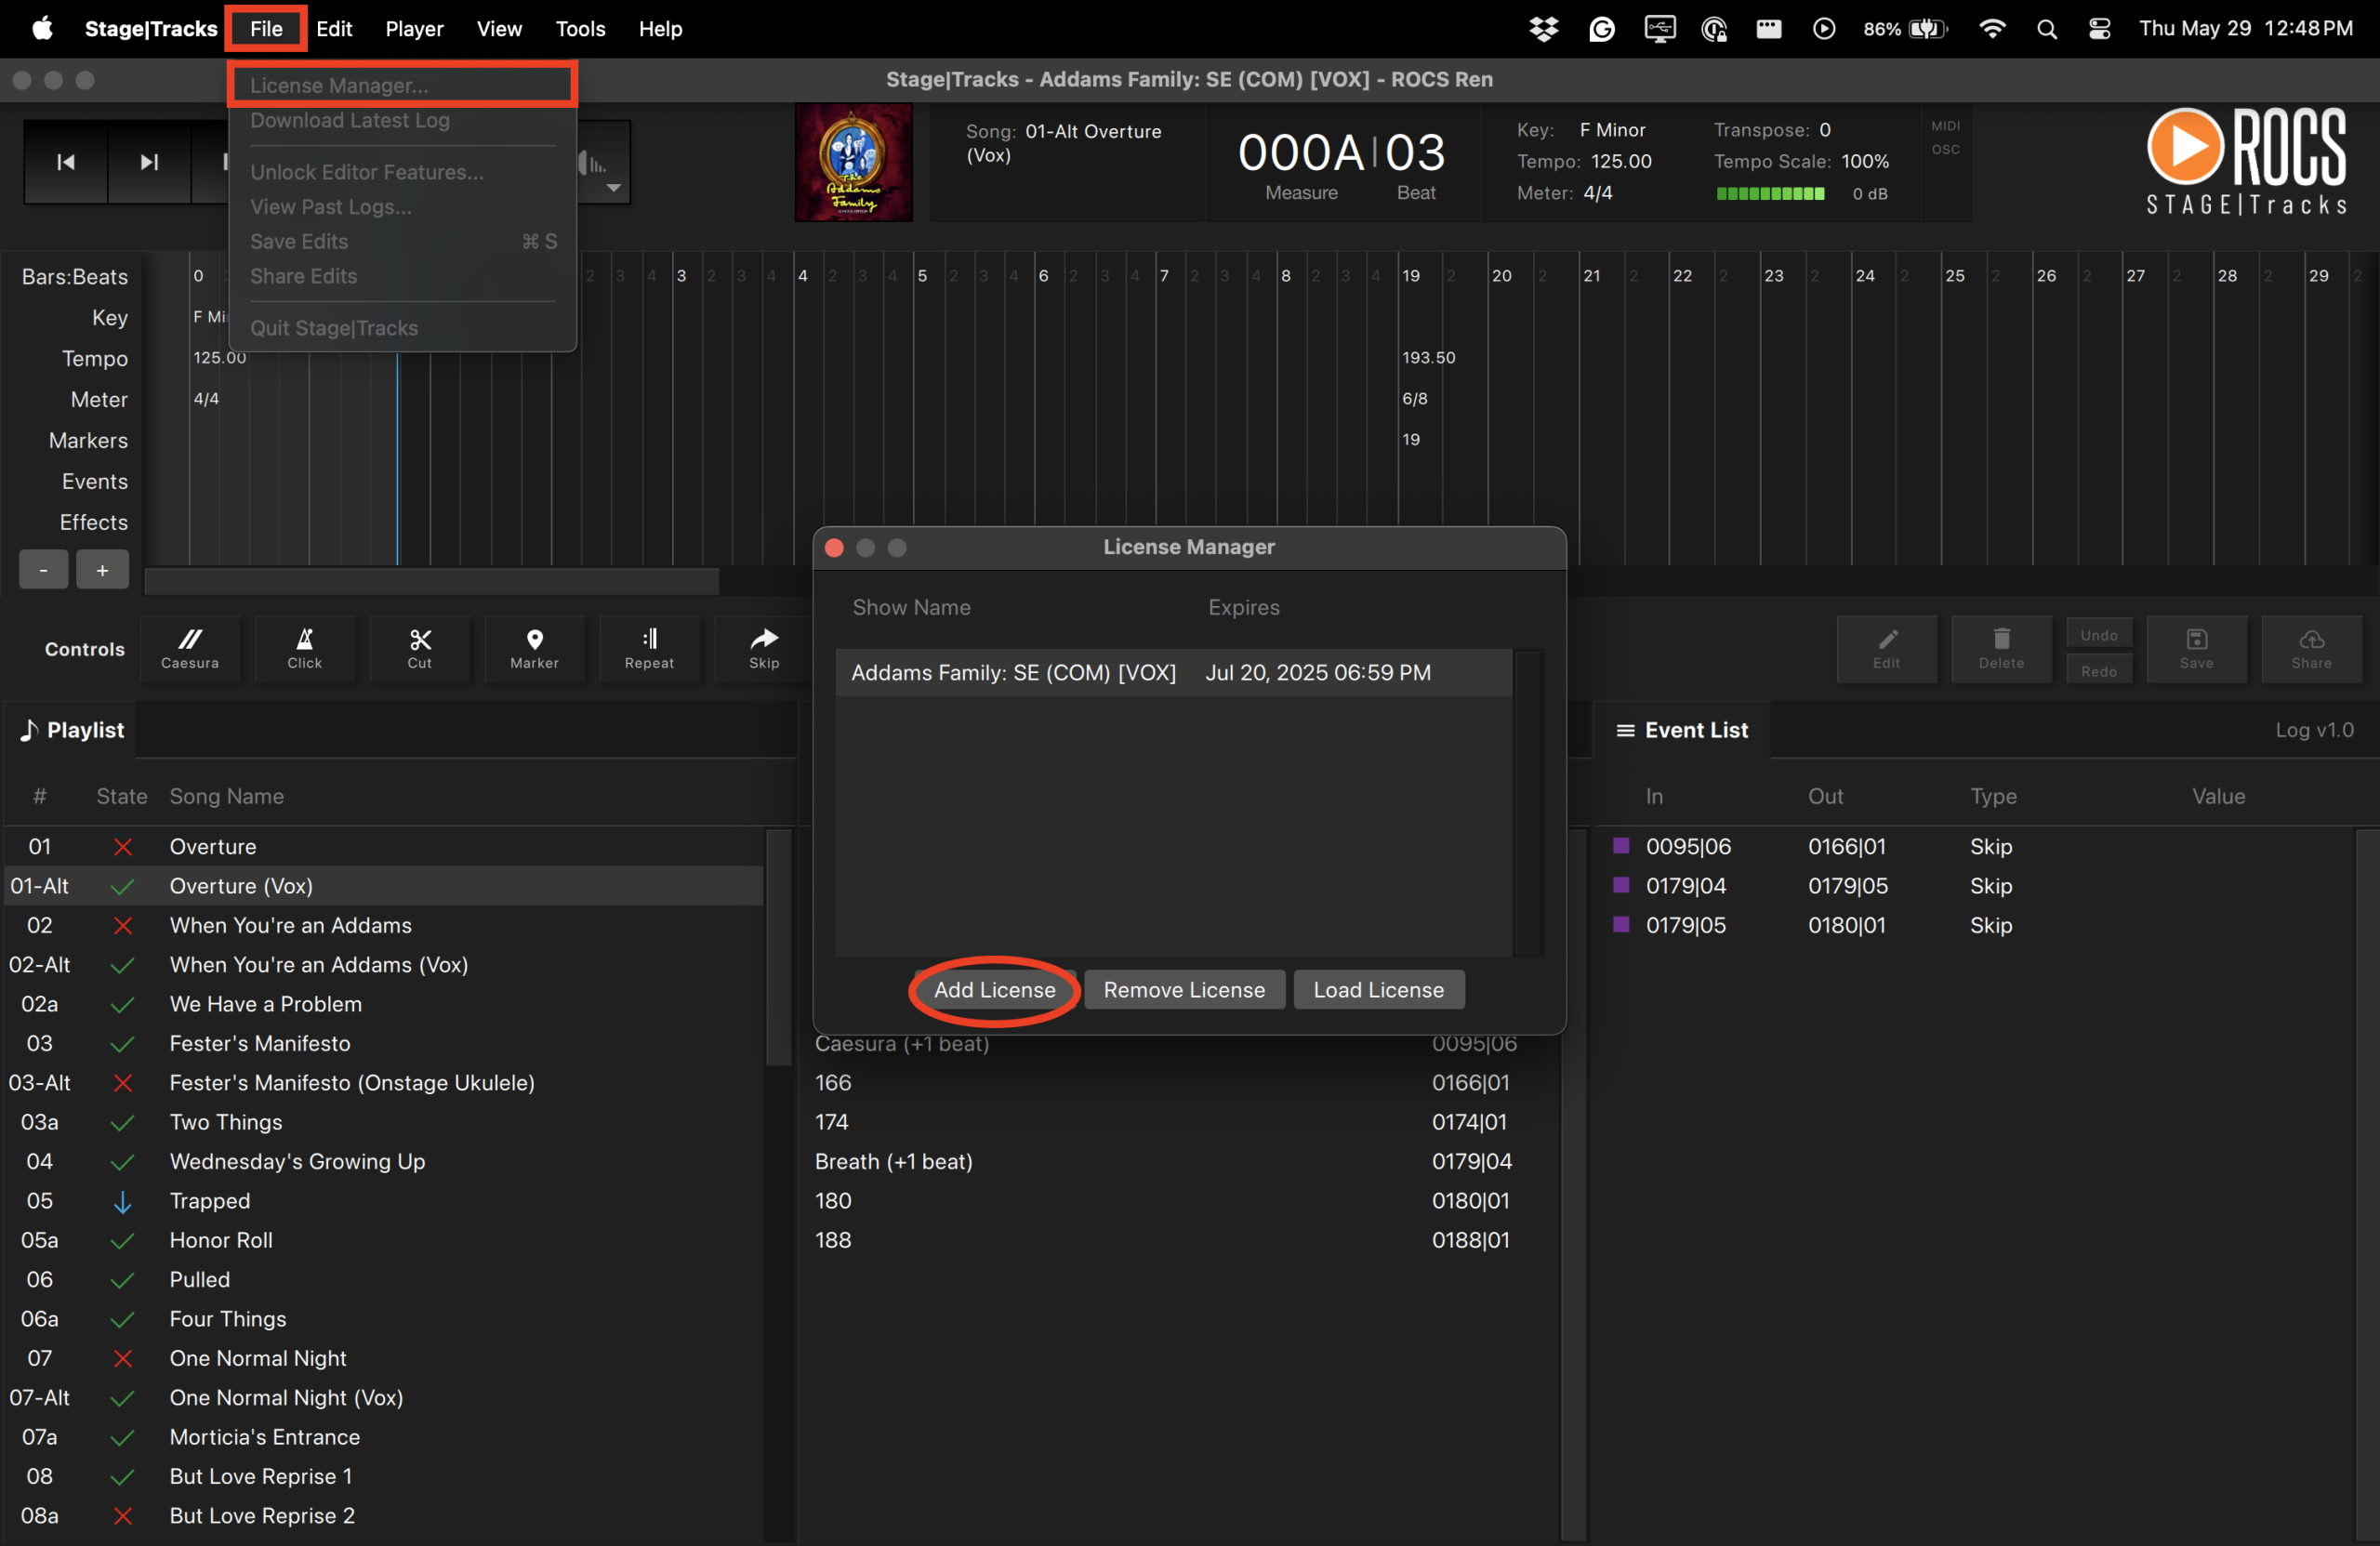Click the Event List panel tab
Screen dimensions: 2380x1546
point(1683,730)
